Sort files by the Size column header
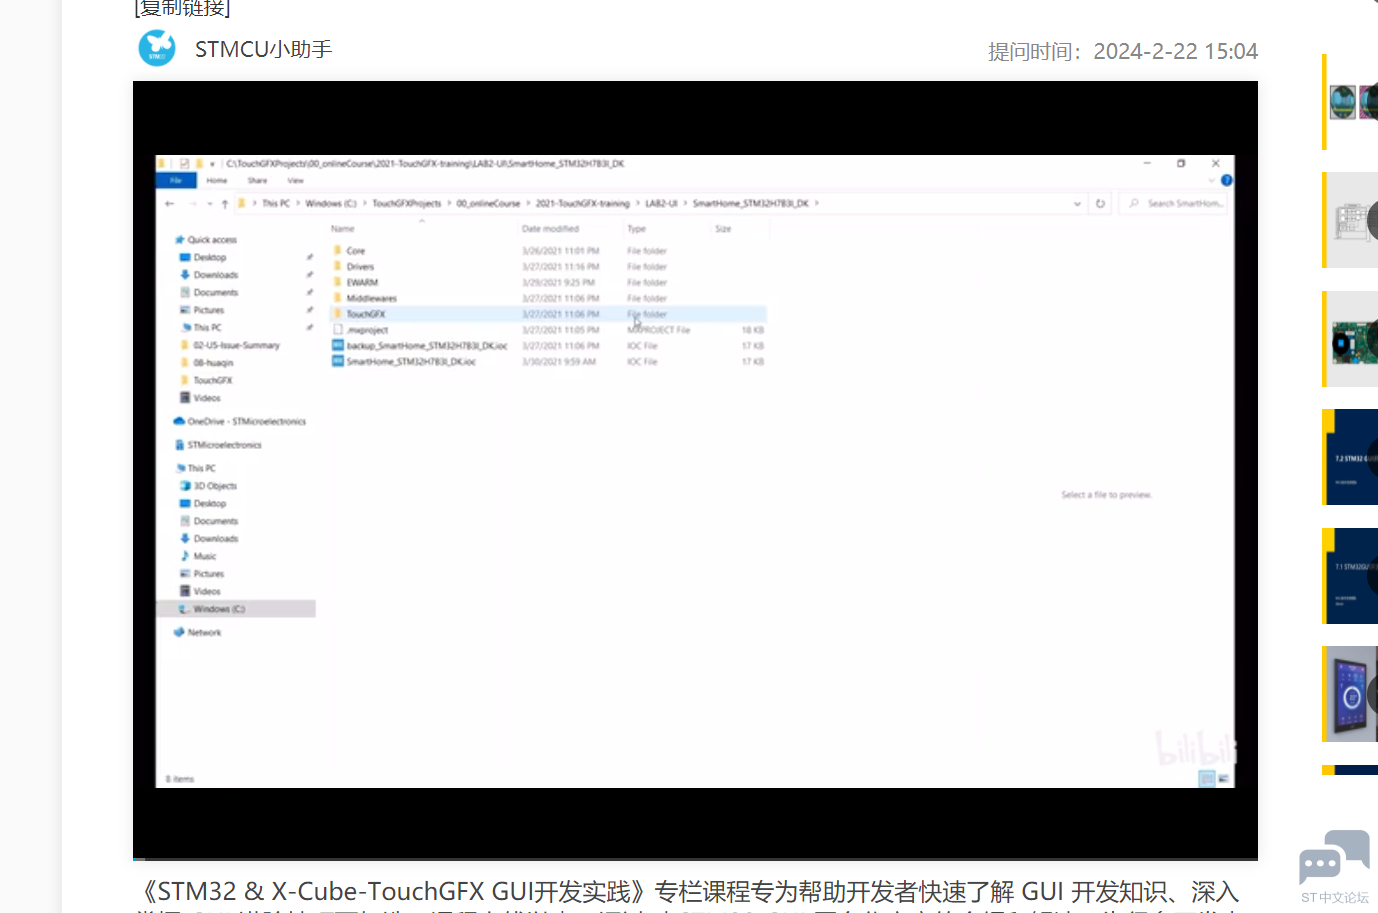The width and height of the screenshot is (1378, 913). [723, 229]
